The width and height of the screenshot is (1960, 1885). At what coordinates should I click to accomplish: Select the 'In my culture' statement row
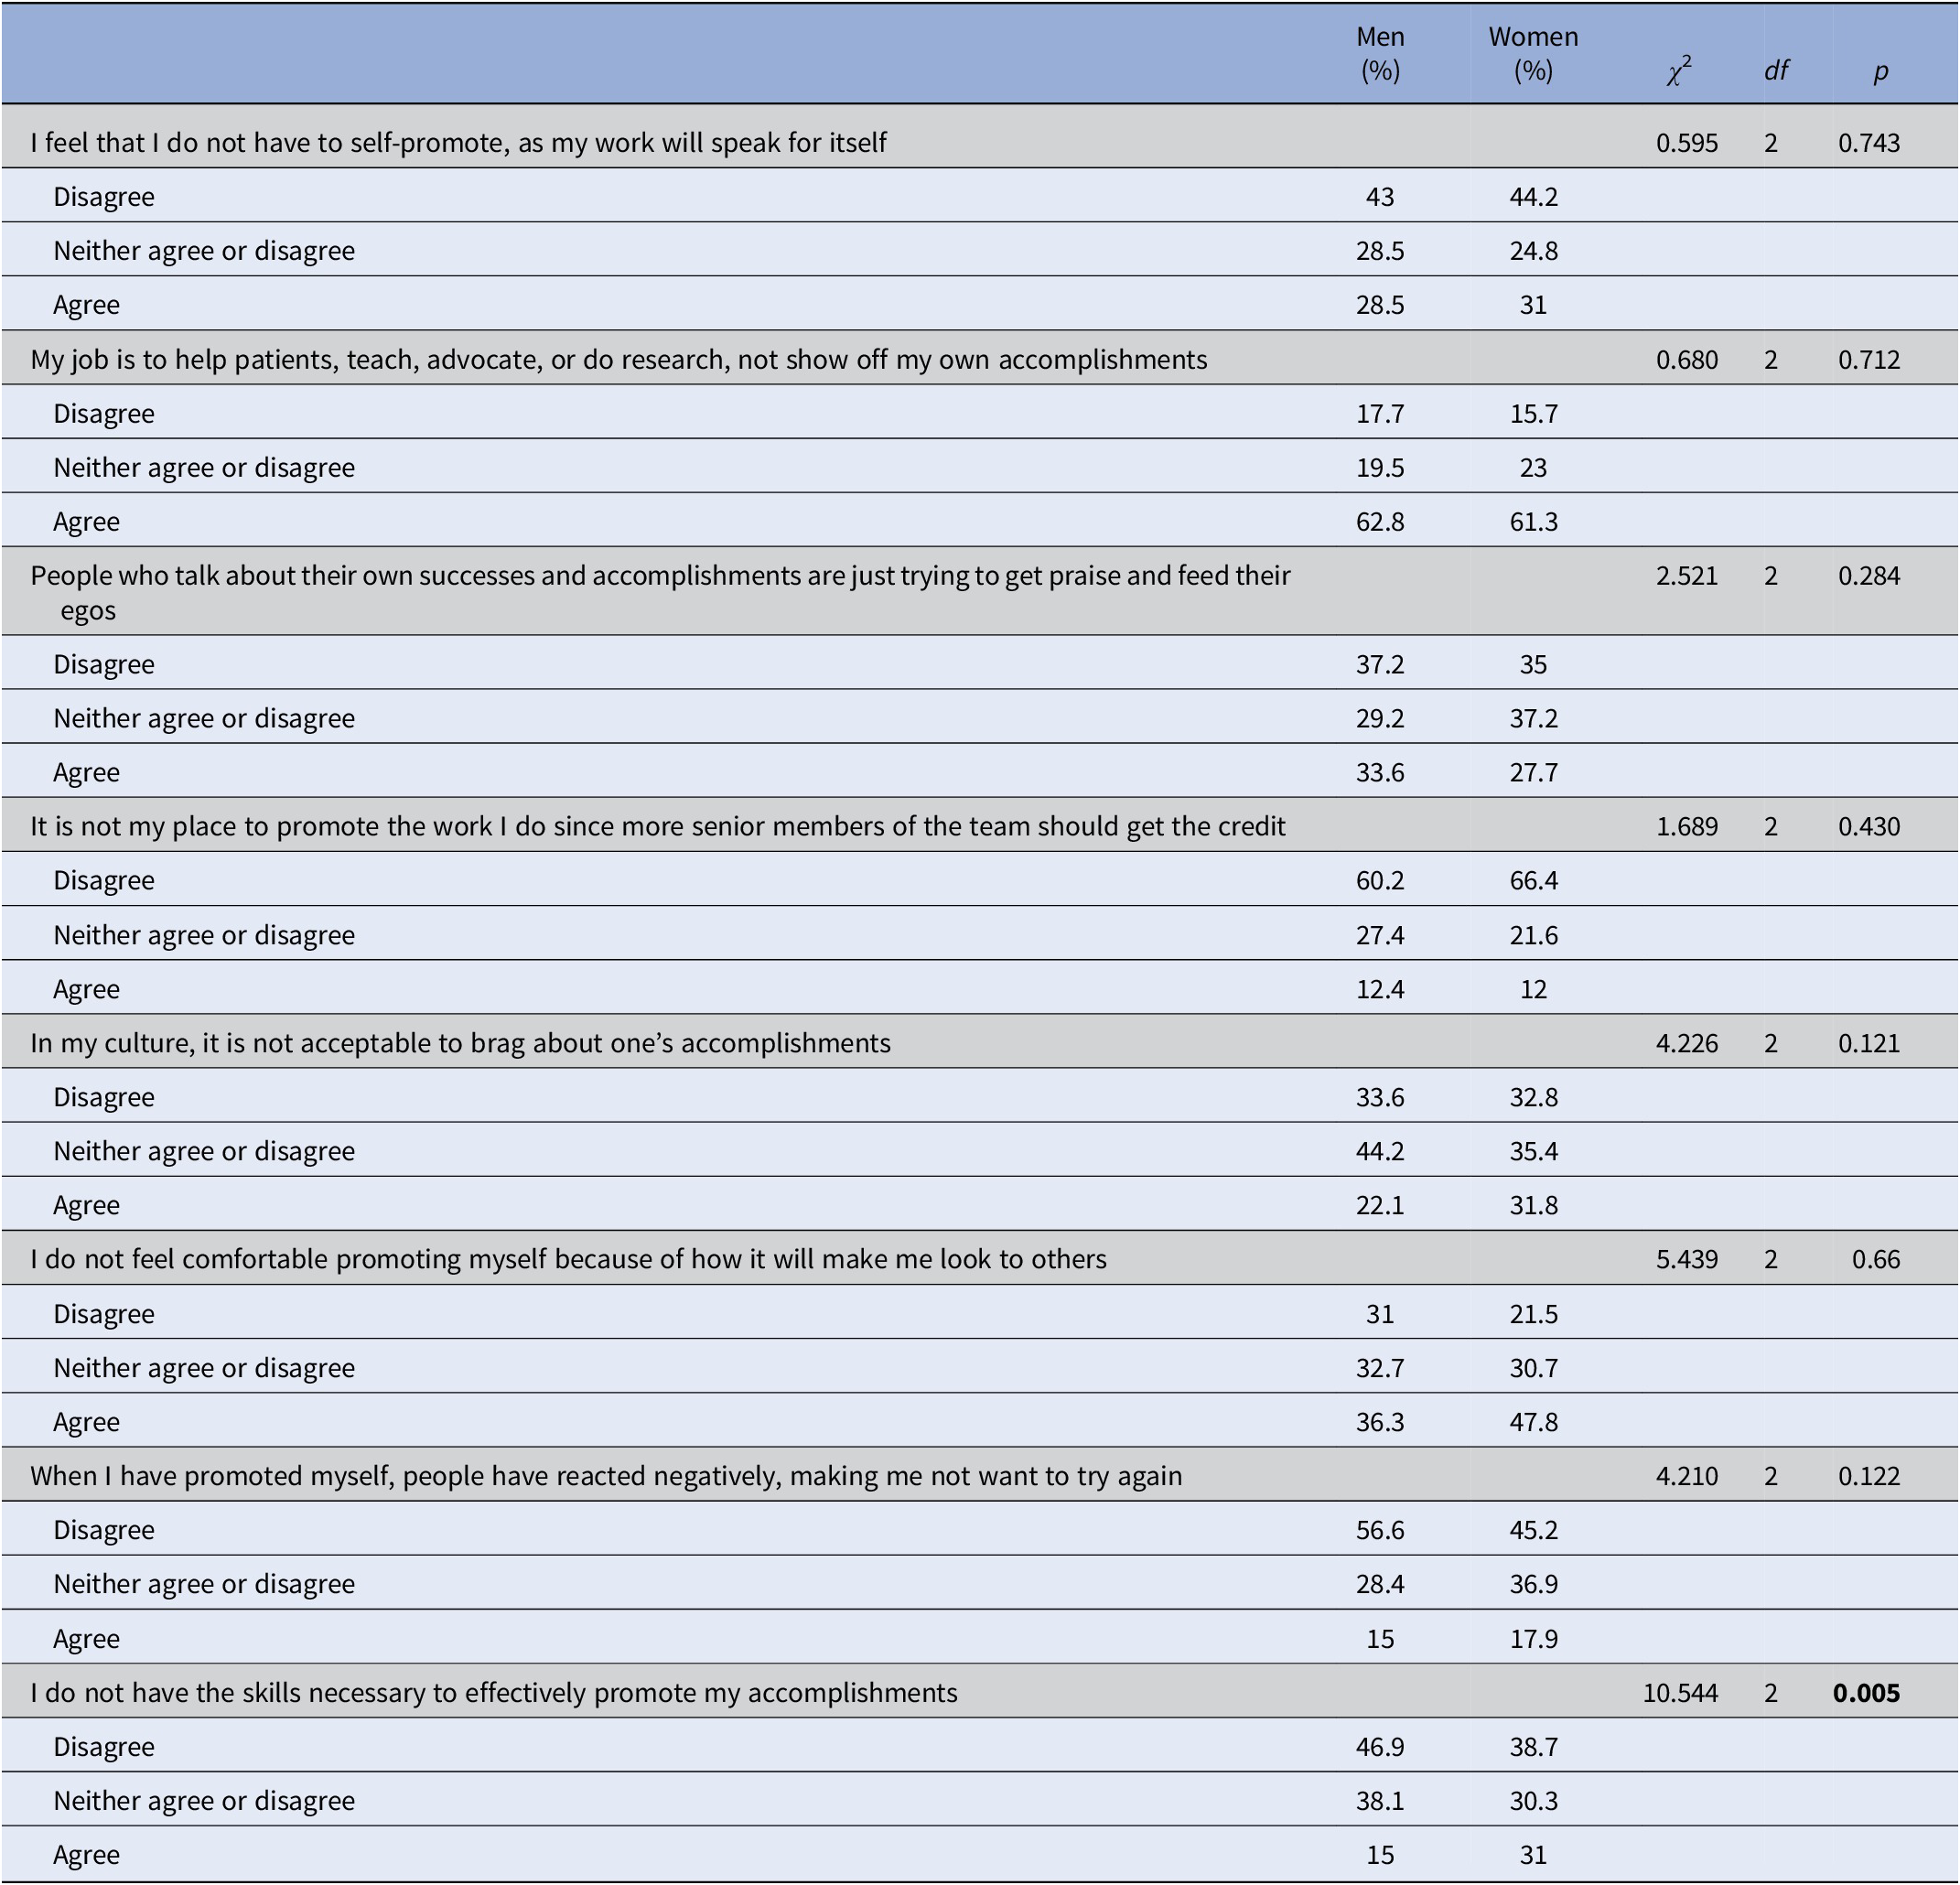(x=460, y=1044)
